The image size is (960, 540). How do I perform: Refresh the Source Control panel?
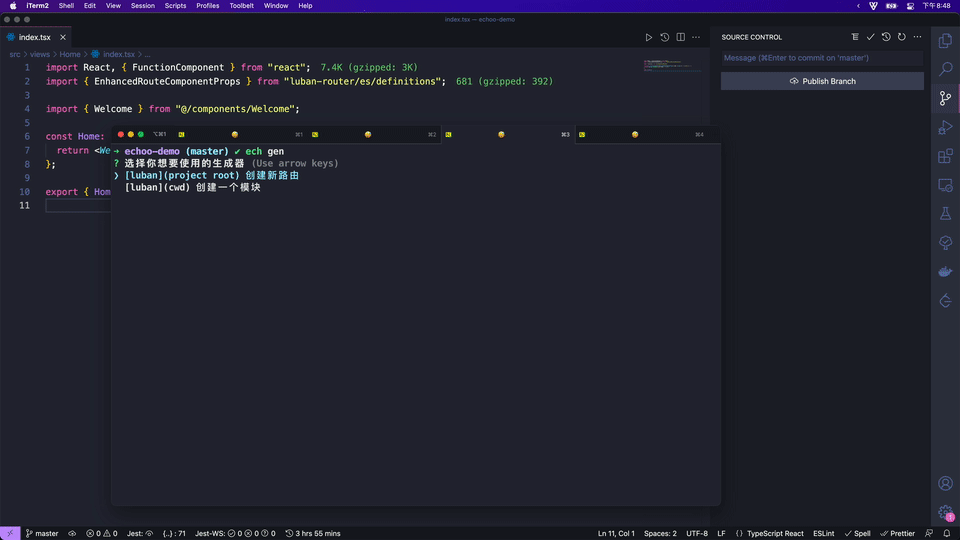902,37
